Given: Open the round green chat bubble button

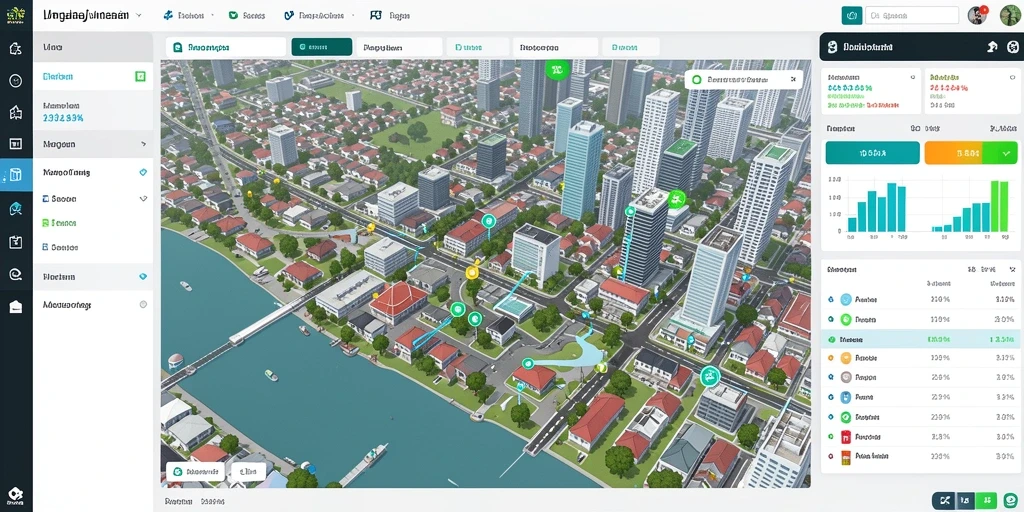Looking at the screenshot, I should click(x=1011, y=500).
